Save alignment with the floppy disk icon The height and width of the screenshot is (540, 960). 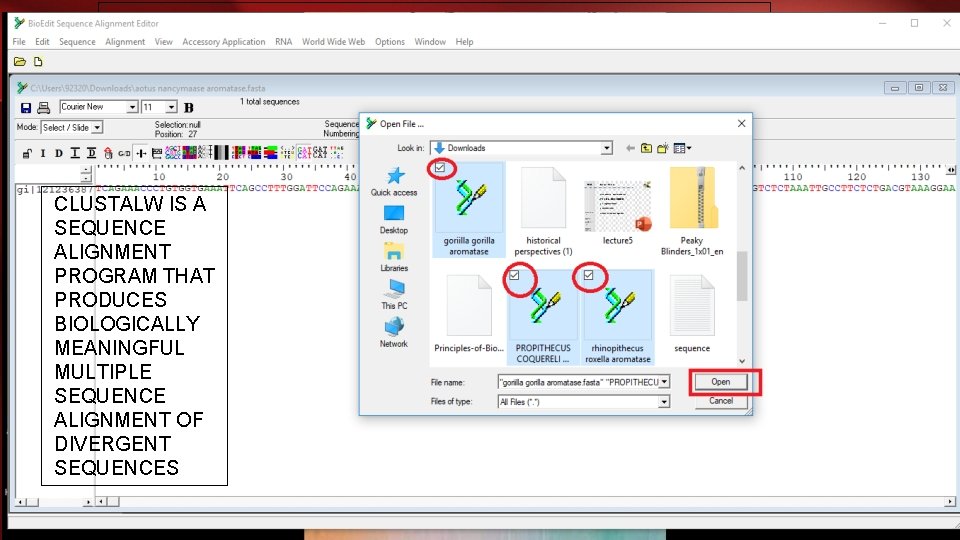(26, 108)
